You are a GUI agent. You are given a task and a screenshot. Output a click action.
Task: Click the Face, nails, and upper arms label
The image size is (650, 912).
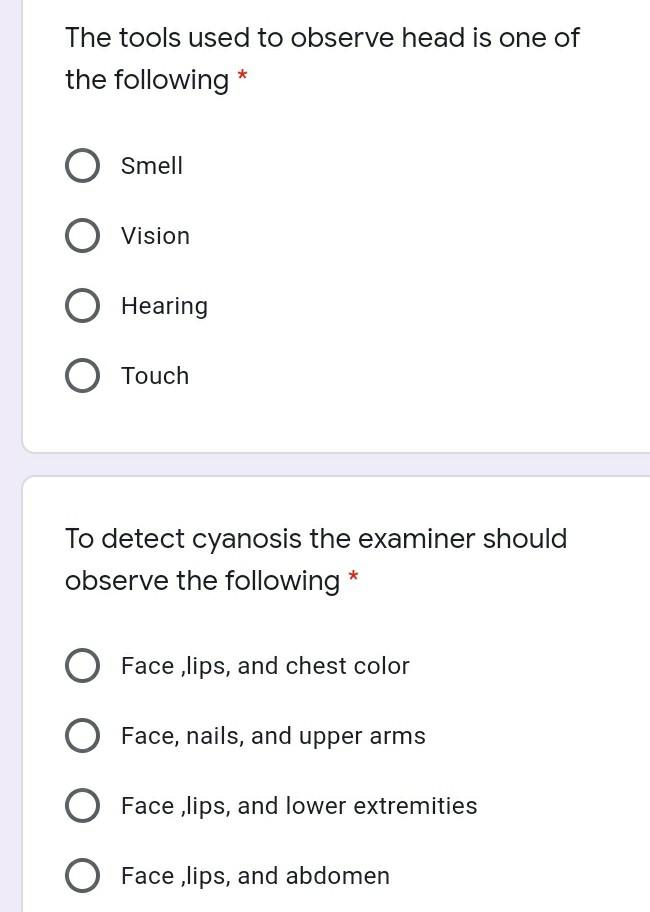tap(273, 735)
